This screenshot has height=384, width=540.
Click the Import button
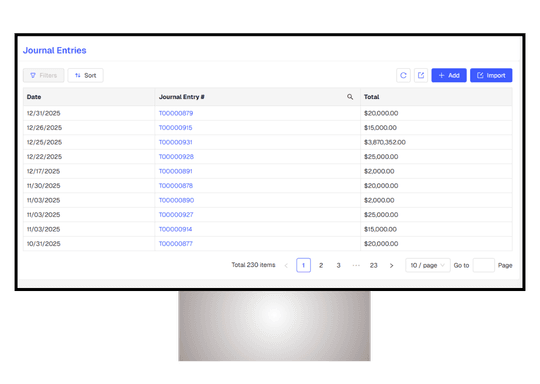tap(491, 75)
